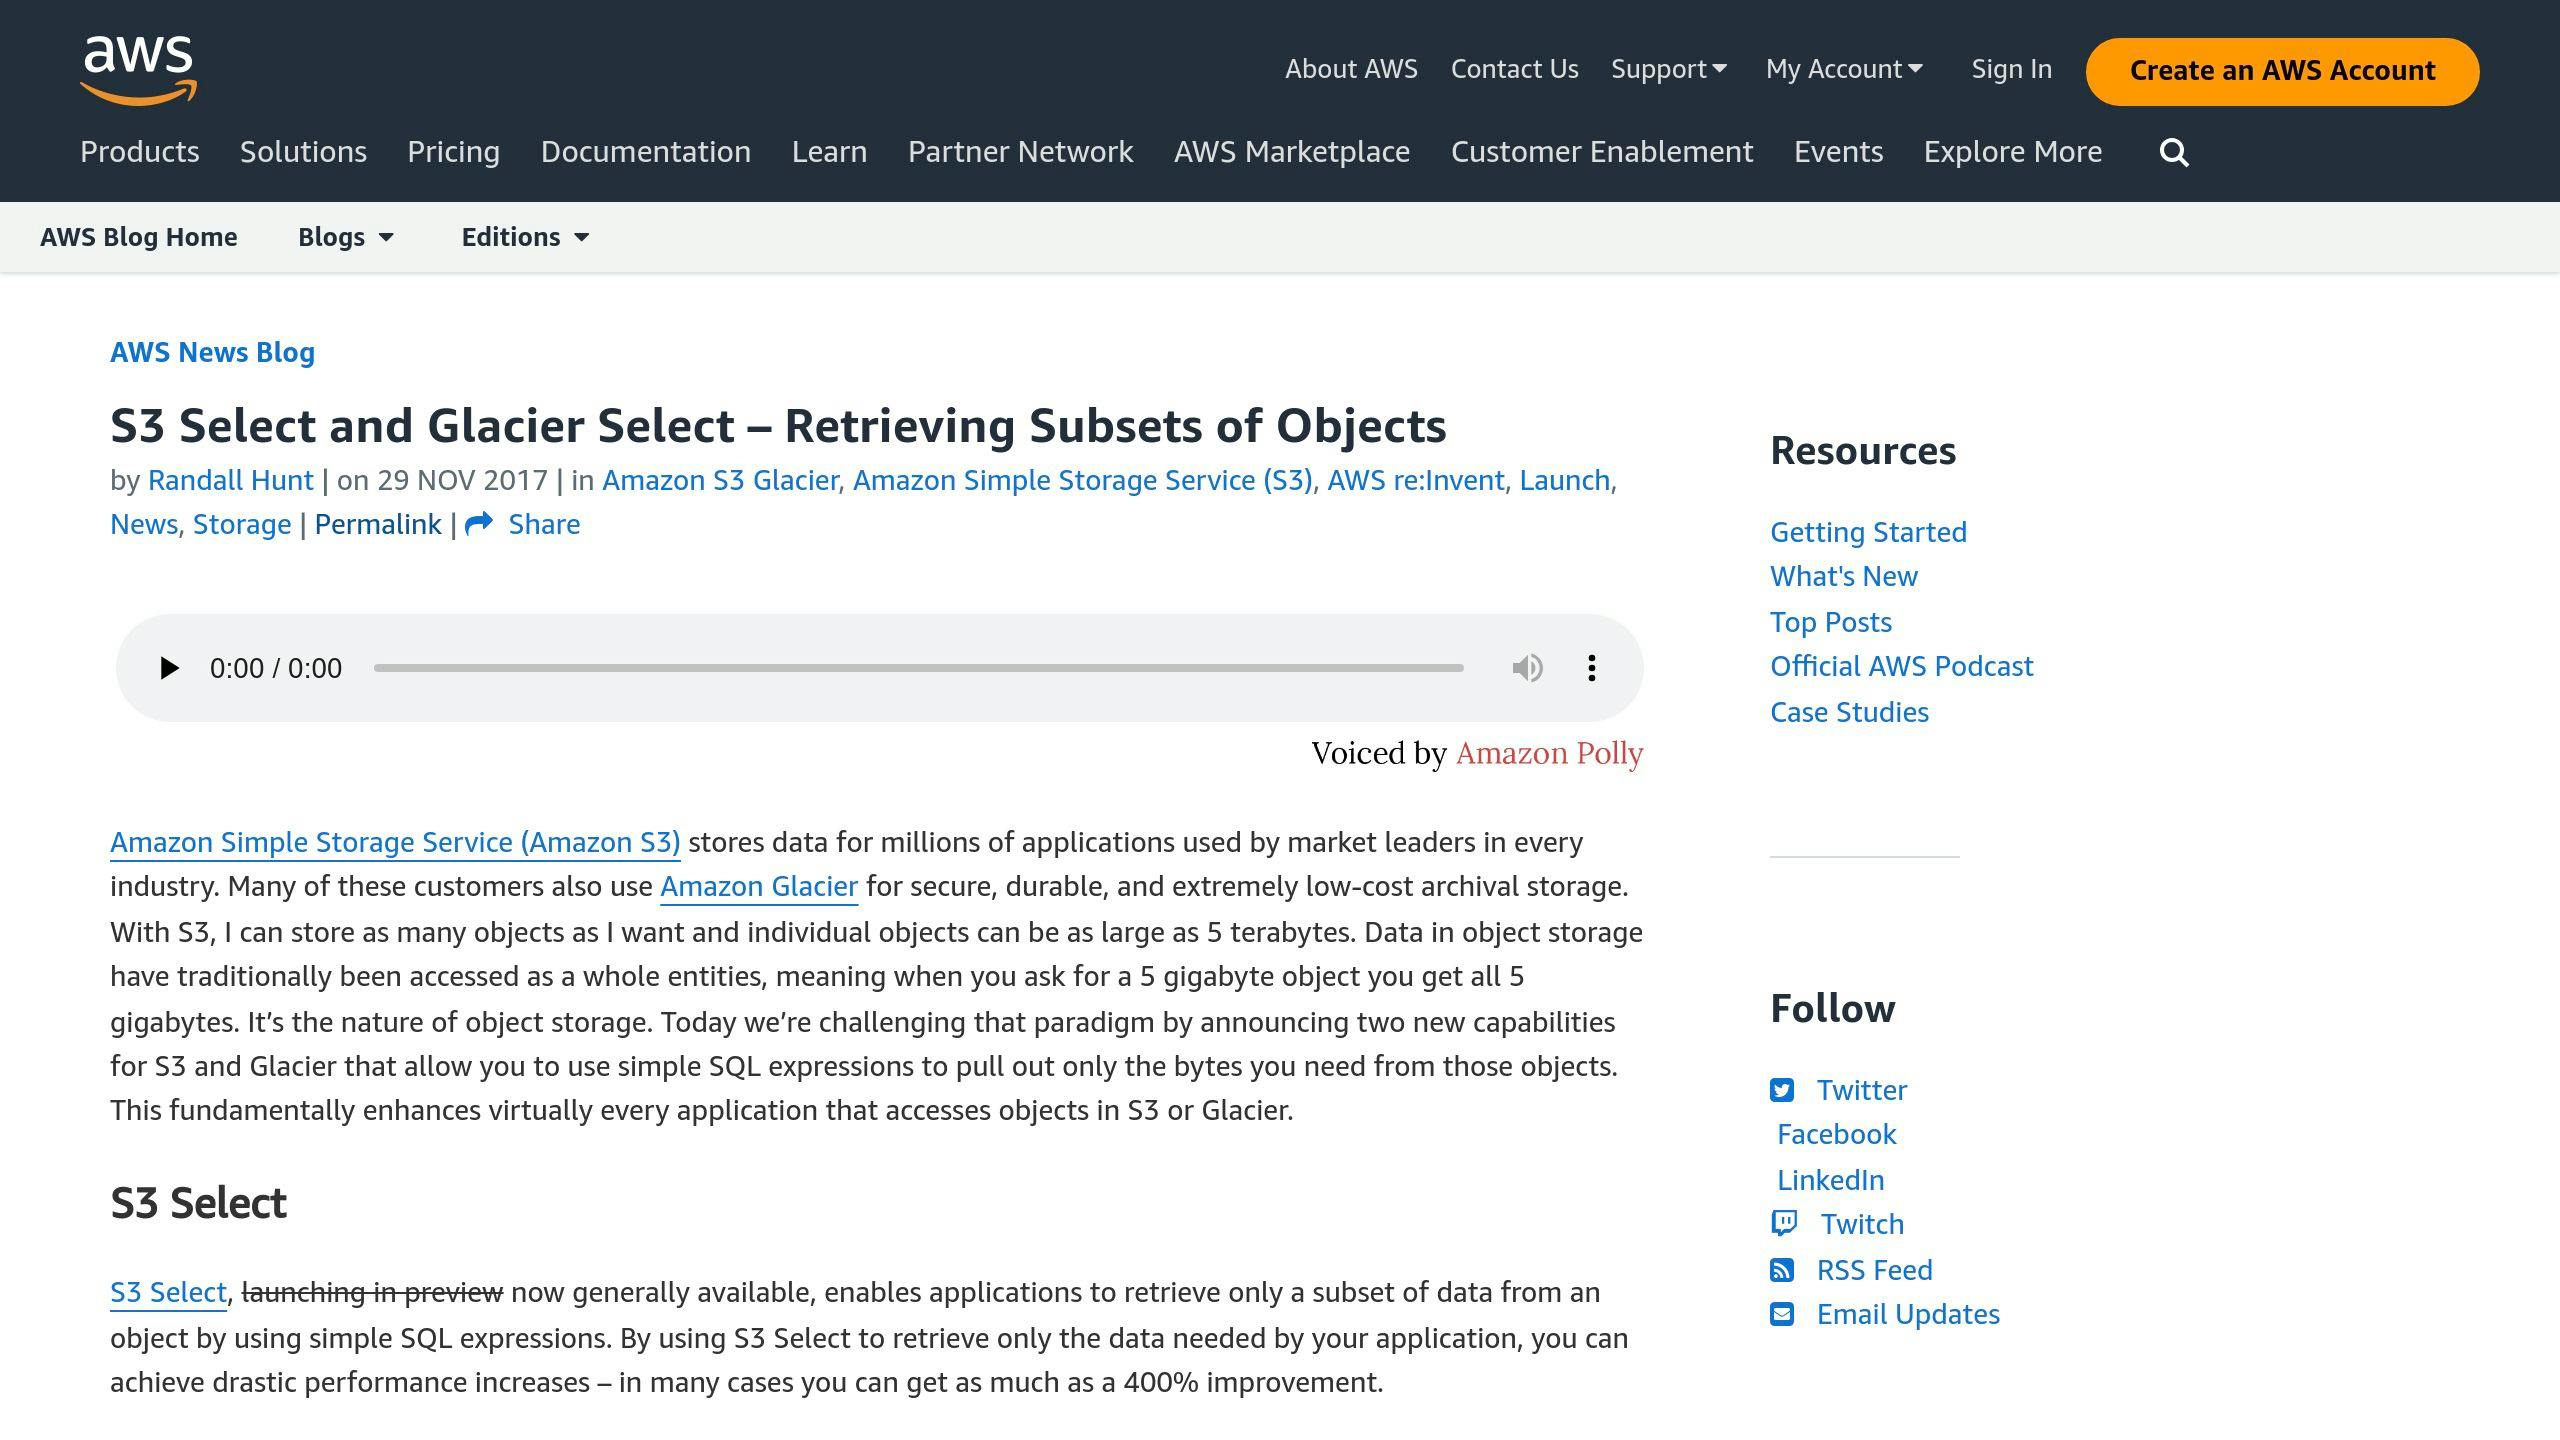The image size is (2560, 1440).
Task: Open the S3 Select inline link
Action: pos(168,1292)
